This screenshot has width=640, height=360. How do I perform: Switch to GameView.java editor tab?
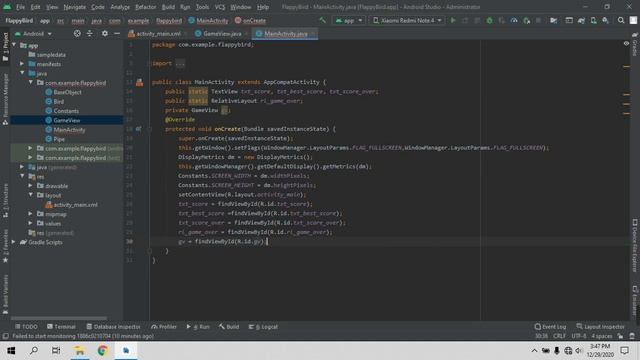tap(222, 33)
